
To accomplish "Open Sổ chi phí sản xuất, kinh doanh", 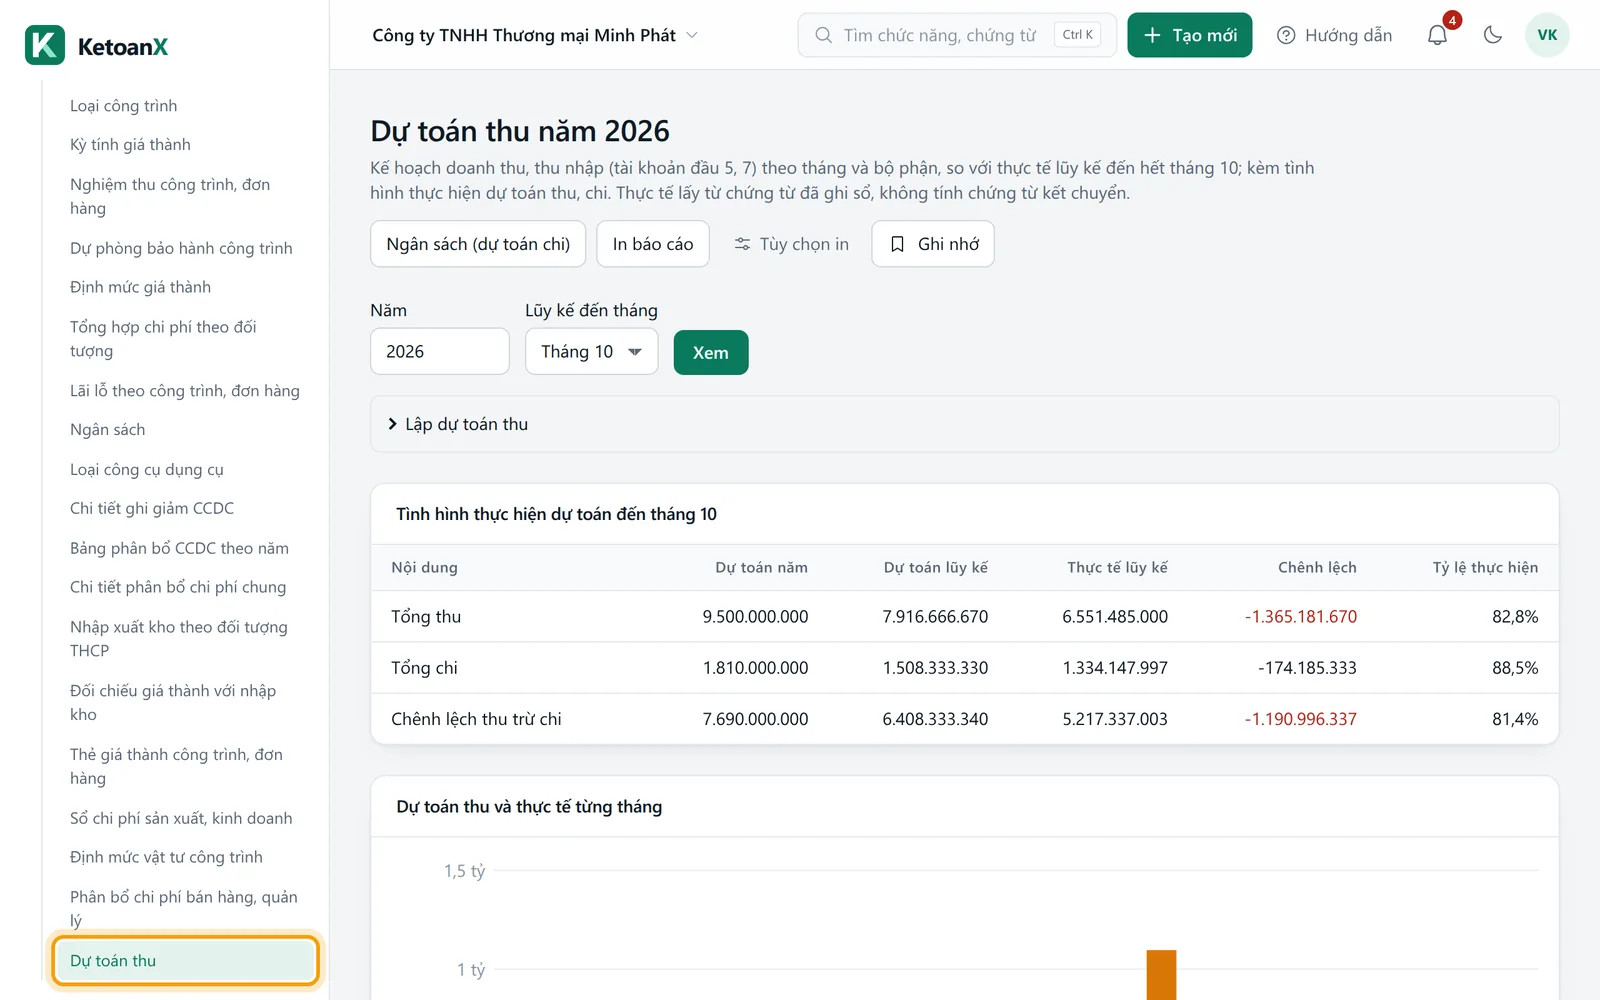I will 181,818.
